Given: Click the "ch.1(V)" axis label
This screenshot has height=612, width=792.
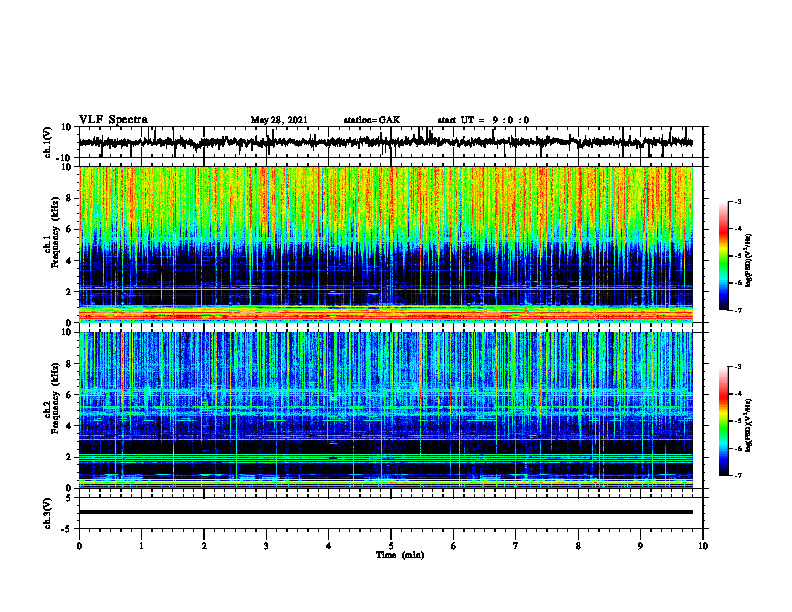Looking at the screenshot, I should 48,142.
